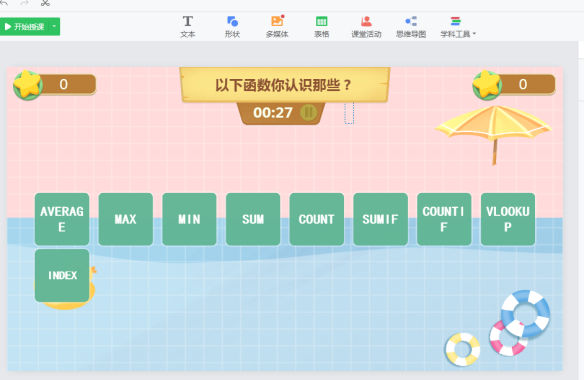
Task: Select the AVERAGE function card
Action: click(x=62, y=219)
